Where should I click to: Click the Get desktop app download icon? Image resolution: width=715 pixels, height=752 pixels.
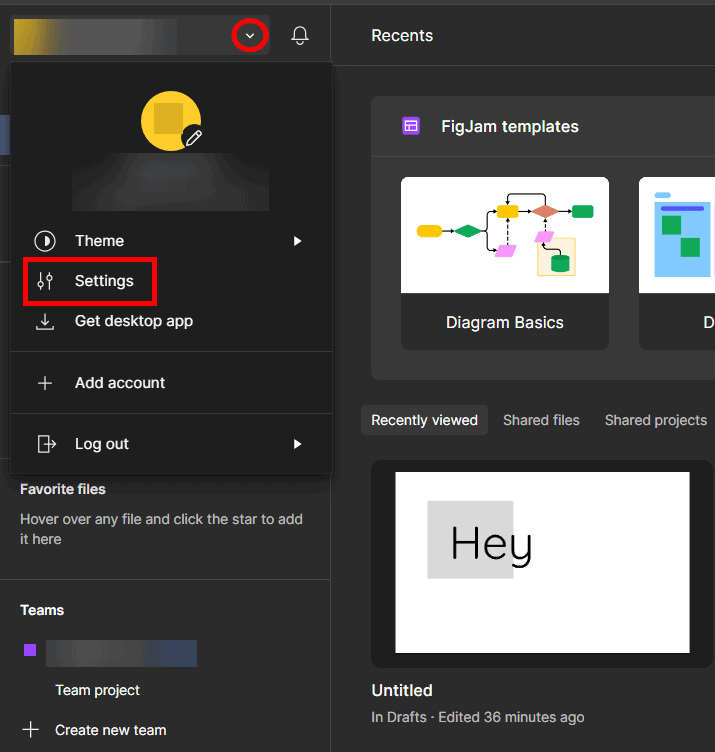click(45, 322)
